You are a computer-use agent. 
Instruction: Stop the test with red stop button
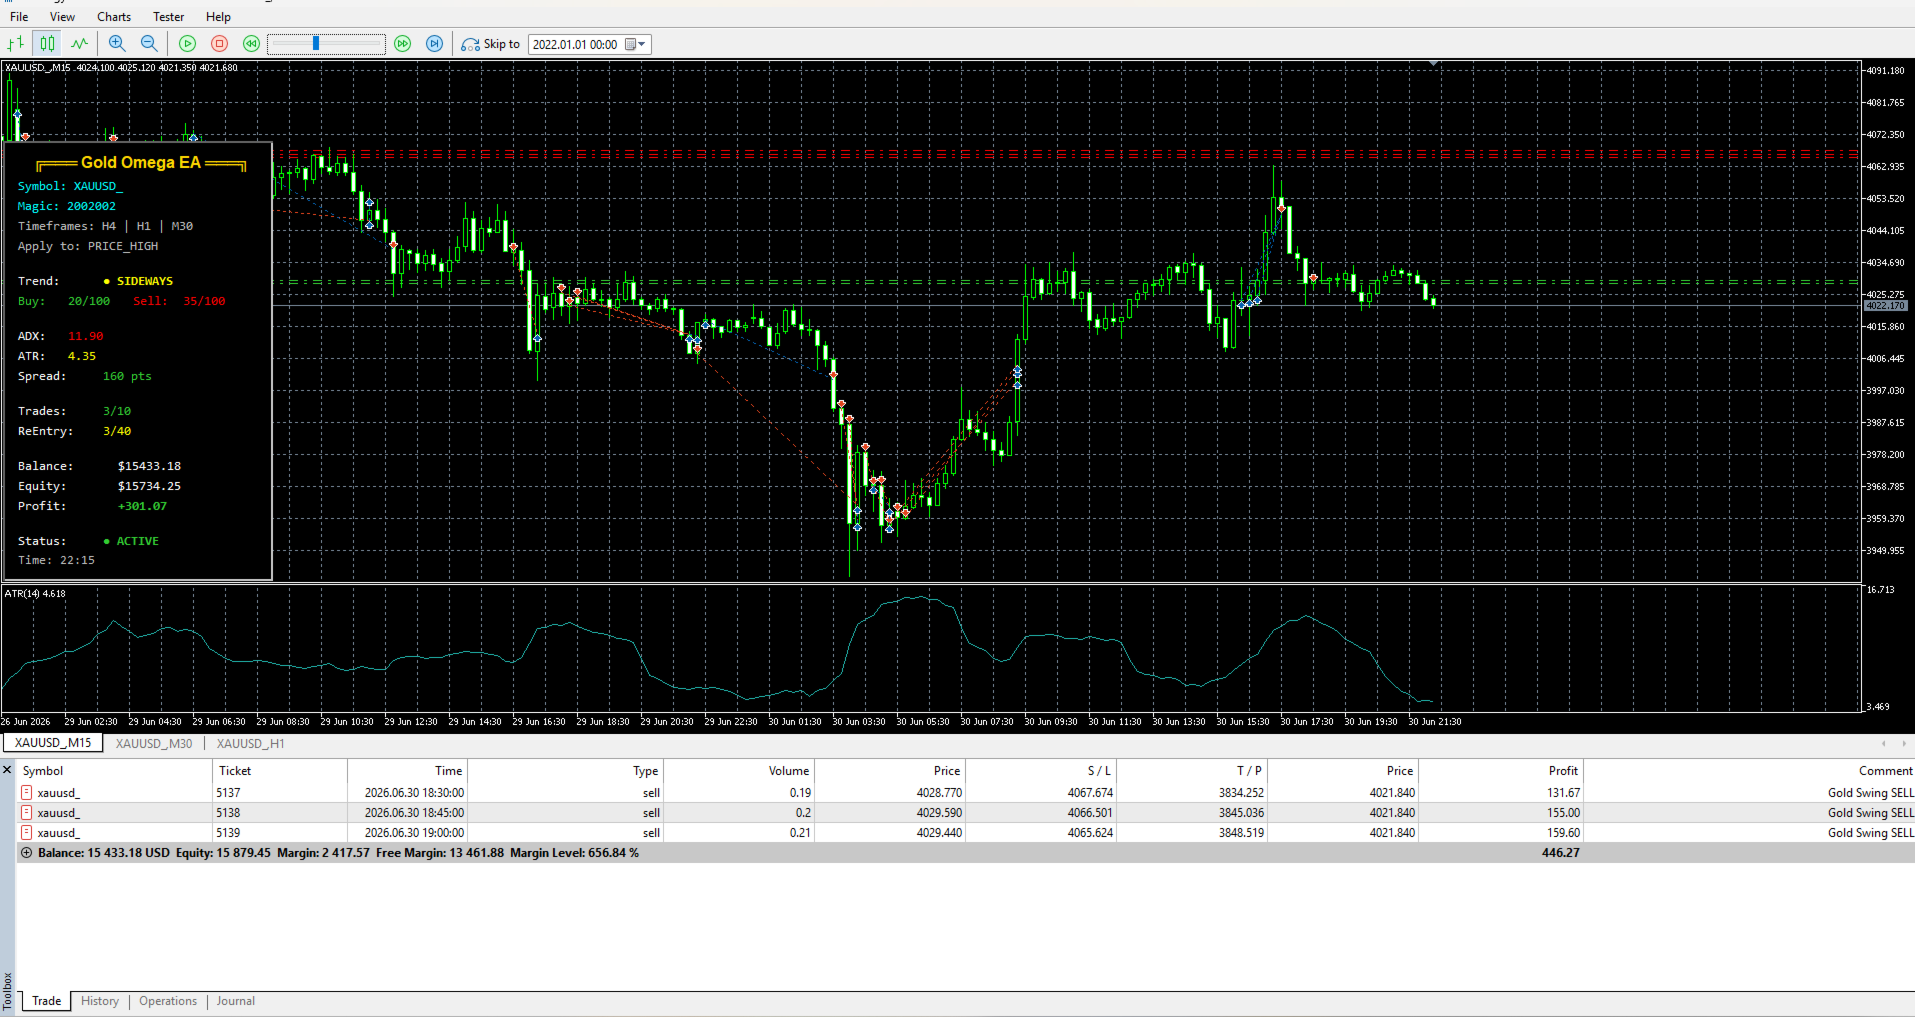coord(220,44)
